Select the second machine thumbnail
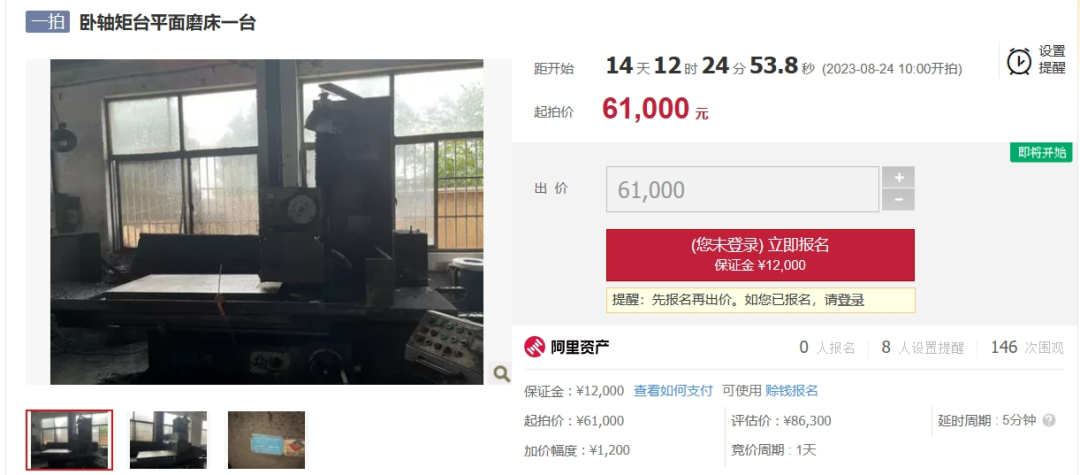Image resolution: width=1080 pixels, height=475 pixels. [x=169, y=440]
